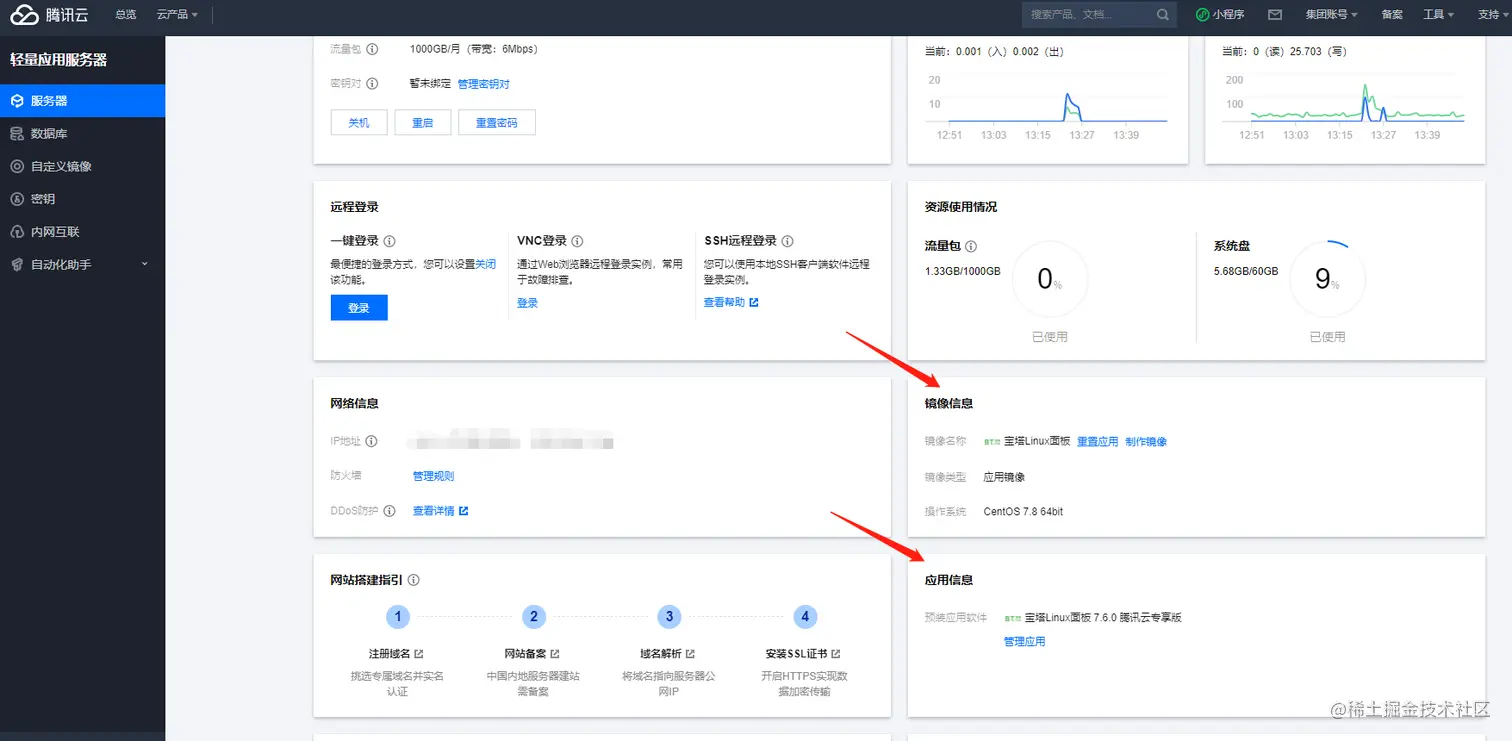Click the 流量包 usage info icon
This screenshot has height=741, width=1512.
pos(971,246)
